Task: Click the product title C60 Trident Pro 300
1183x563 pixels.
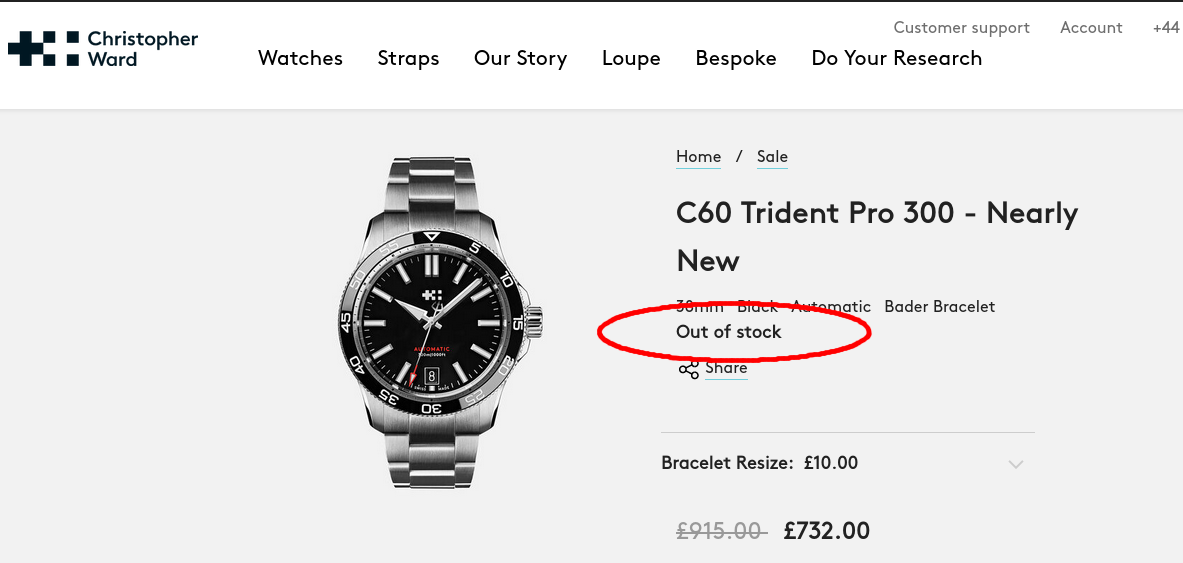Action: pos(877,236)
